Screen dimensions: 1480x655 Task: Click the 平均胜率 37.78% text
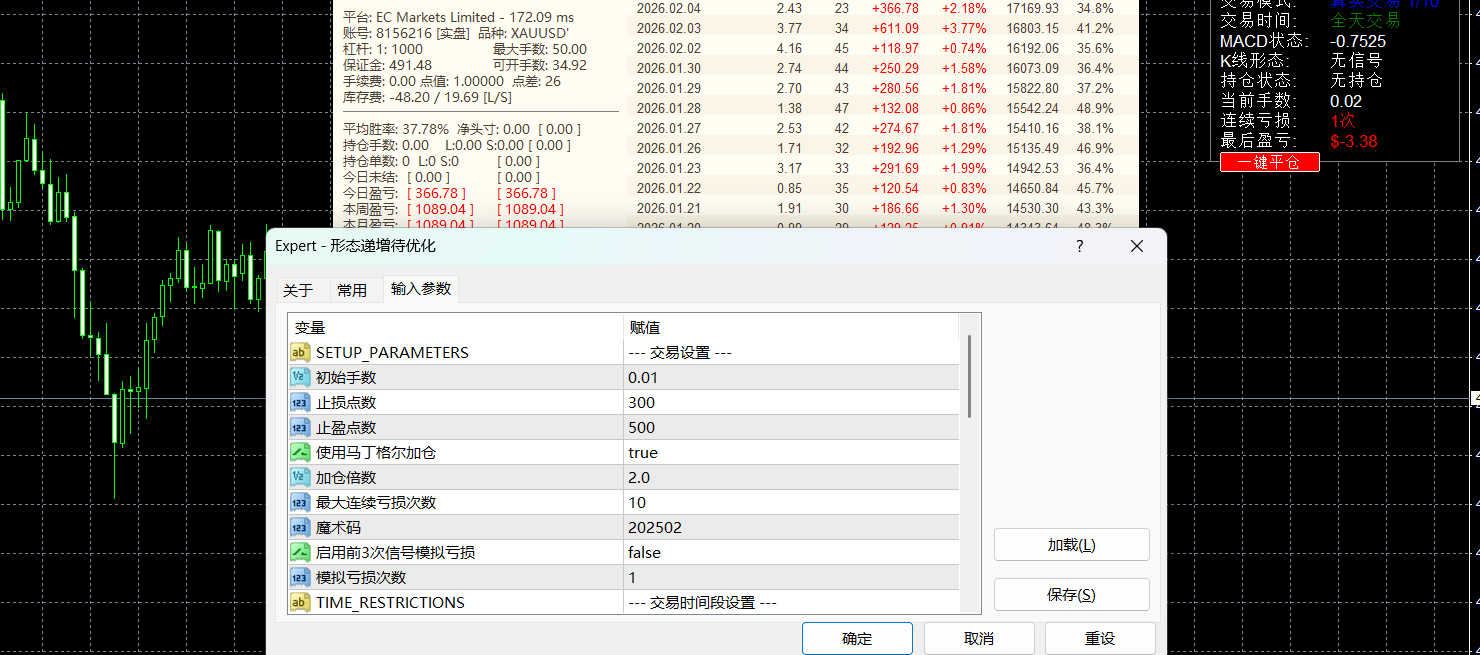pyautogui.click(x=396, y=129)
